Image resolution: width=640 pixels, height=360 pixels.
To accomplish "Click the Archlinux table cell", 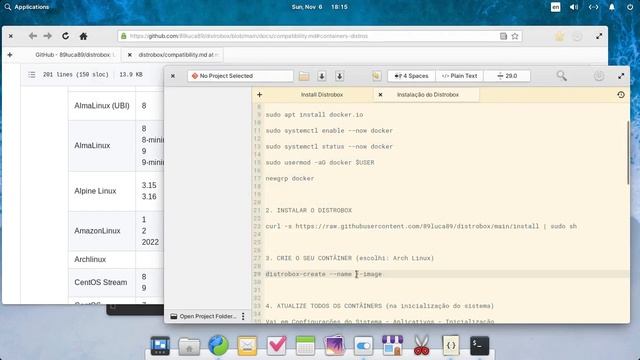I will click(102, 260).
